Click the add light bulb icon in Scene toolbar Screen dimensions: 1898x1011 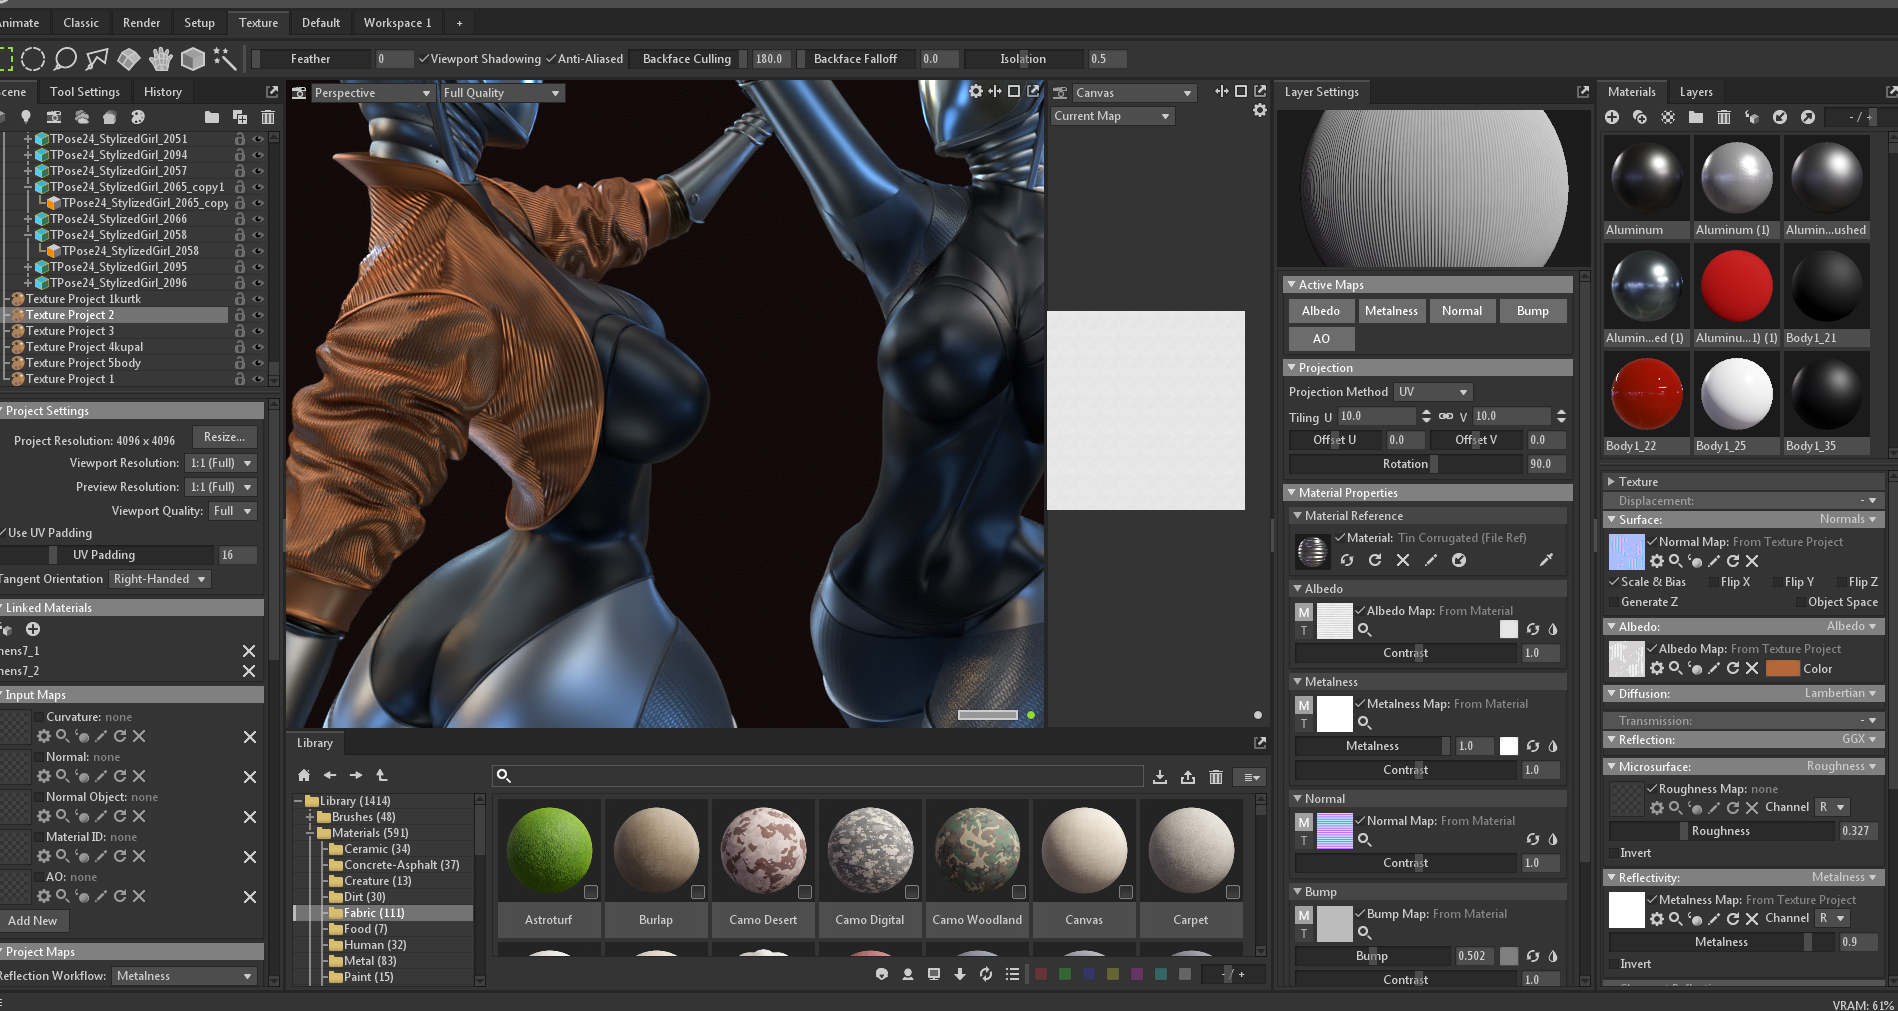[x=26, y=117]
